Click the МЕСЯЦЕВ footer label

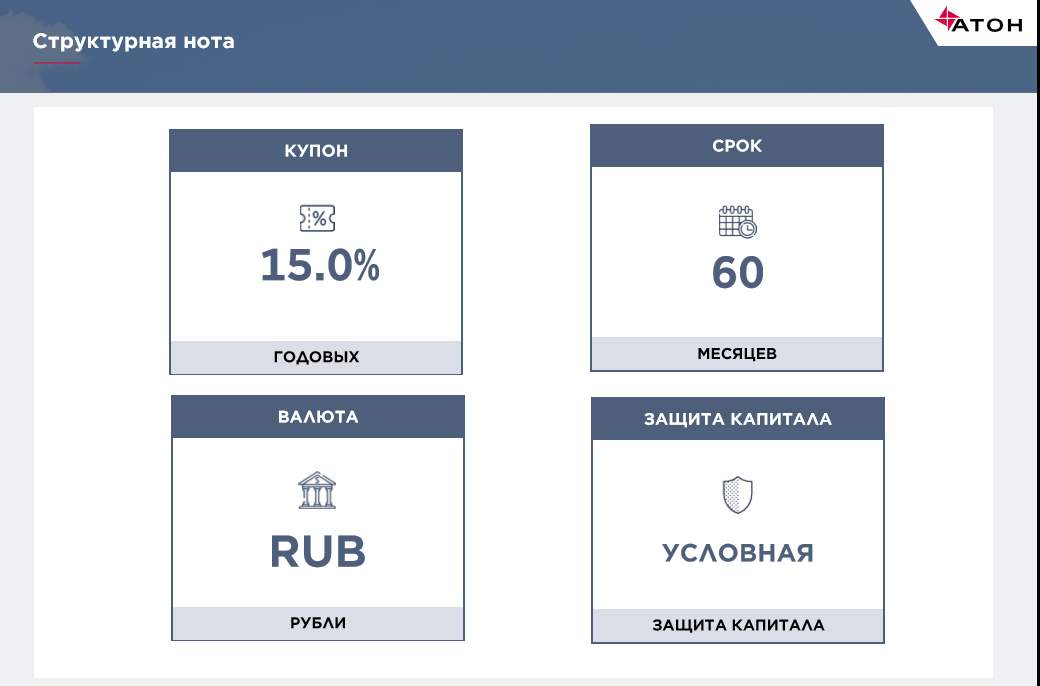[x=737, y=354]
